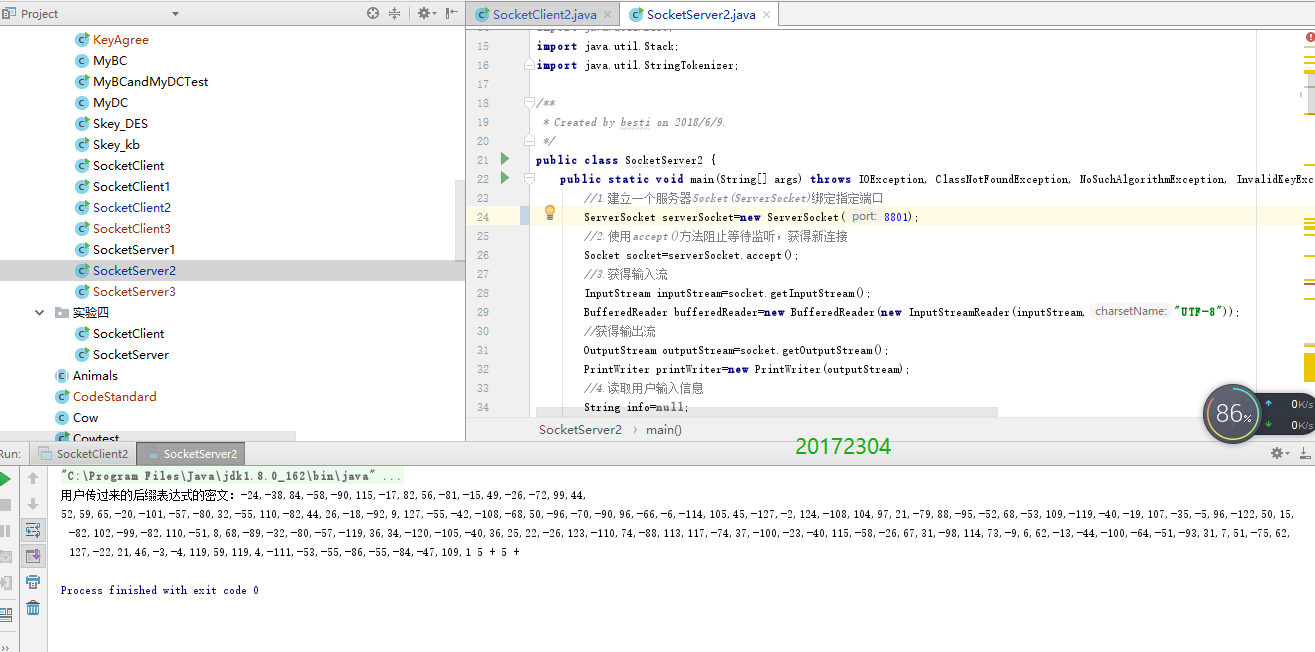Select the SocketServer2 run tab

[191, 453]
